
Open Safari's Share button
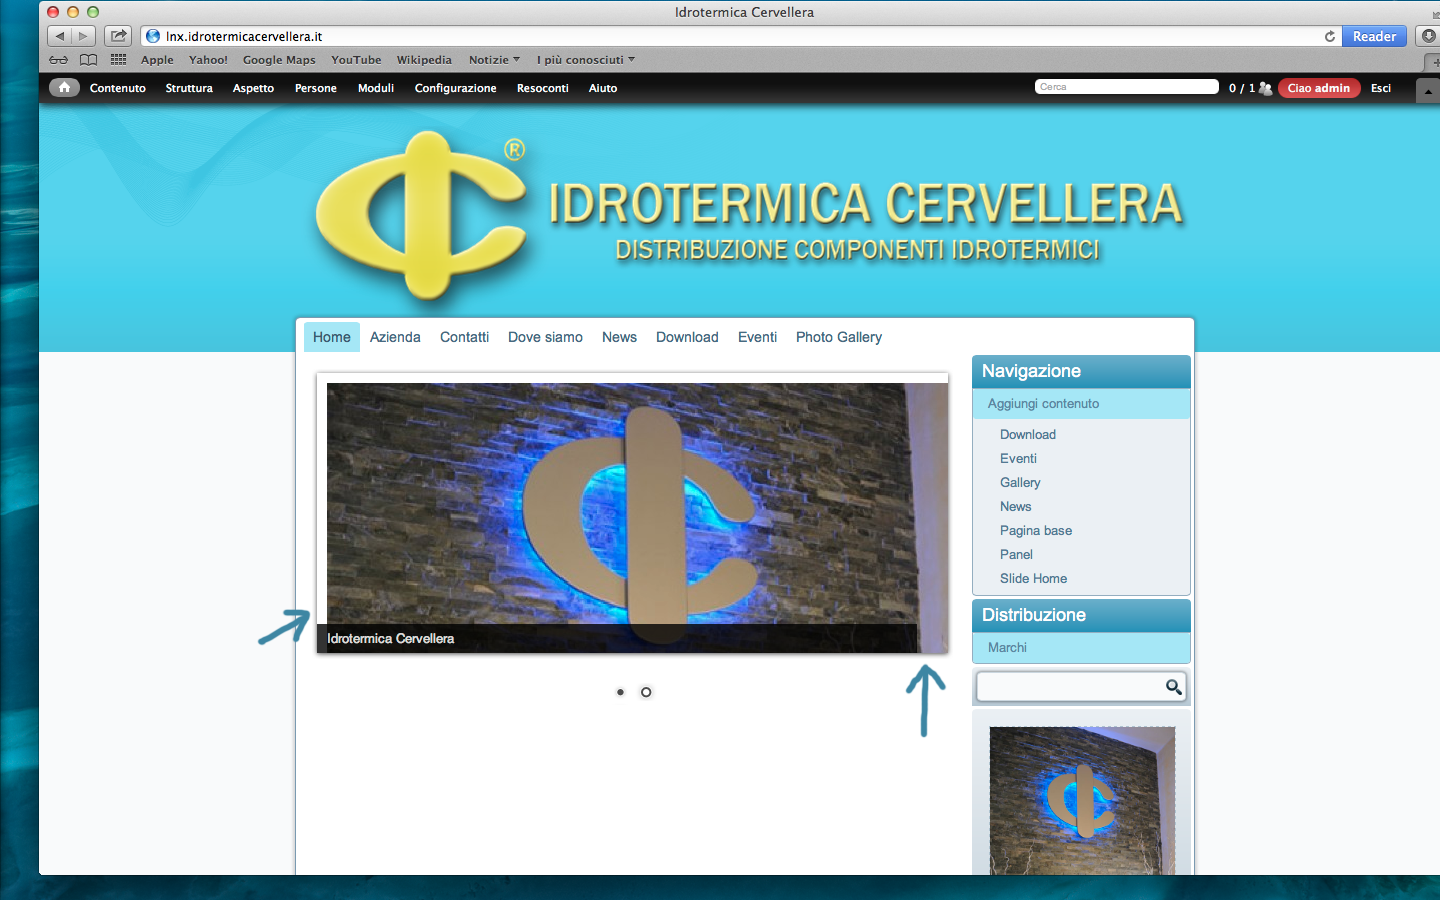118,36
